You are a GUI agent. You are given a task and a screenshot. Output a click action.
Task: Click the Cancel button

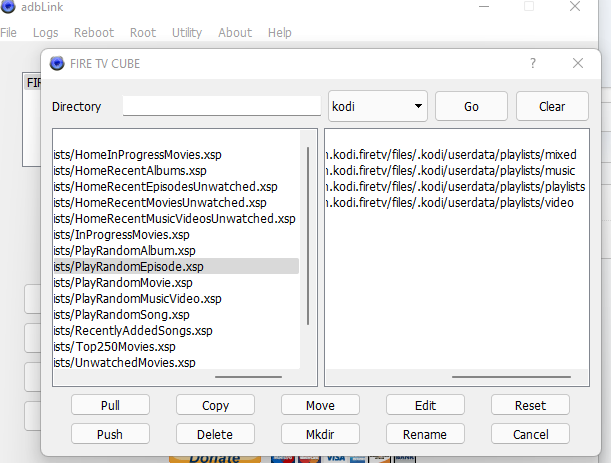point(530,434)
